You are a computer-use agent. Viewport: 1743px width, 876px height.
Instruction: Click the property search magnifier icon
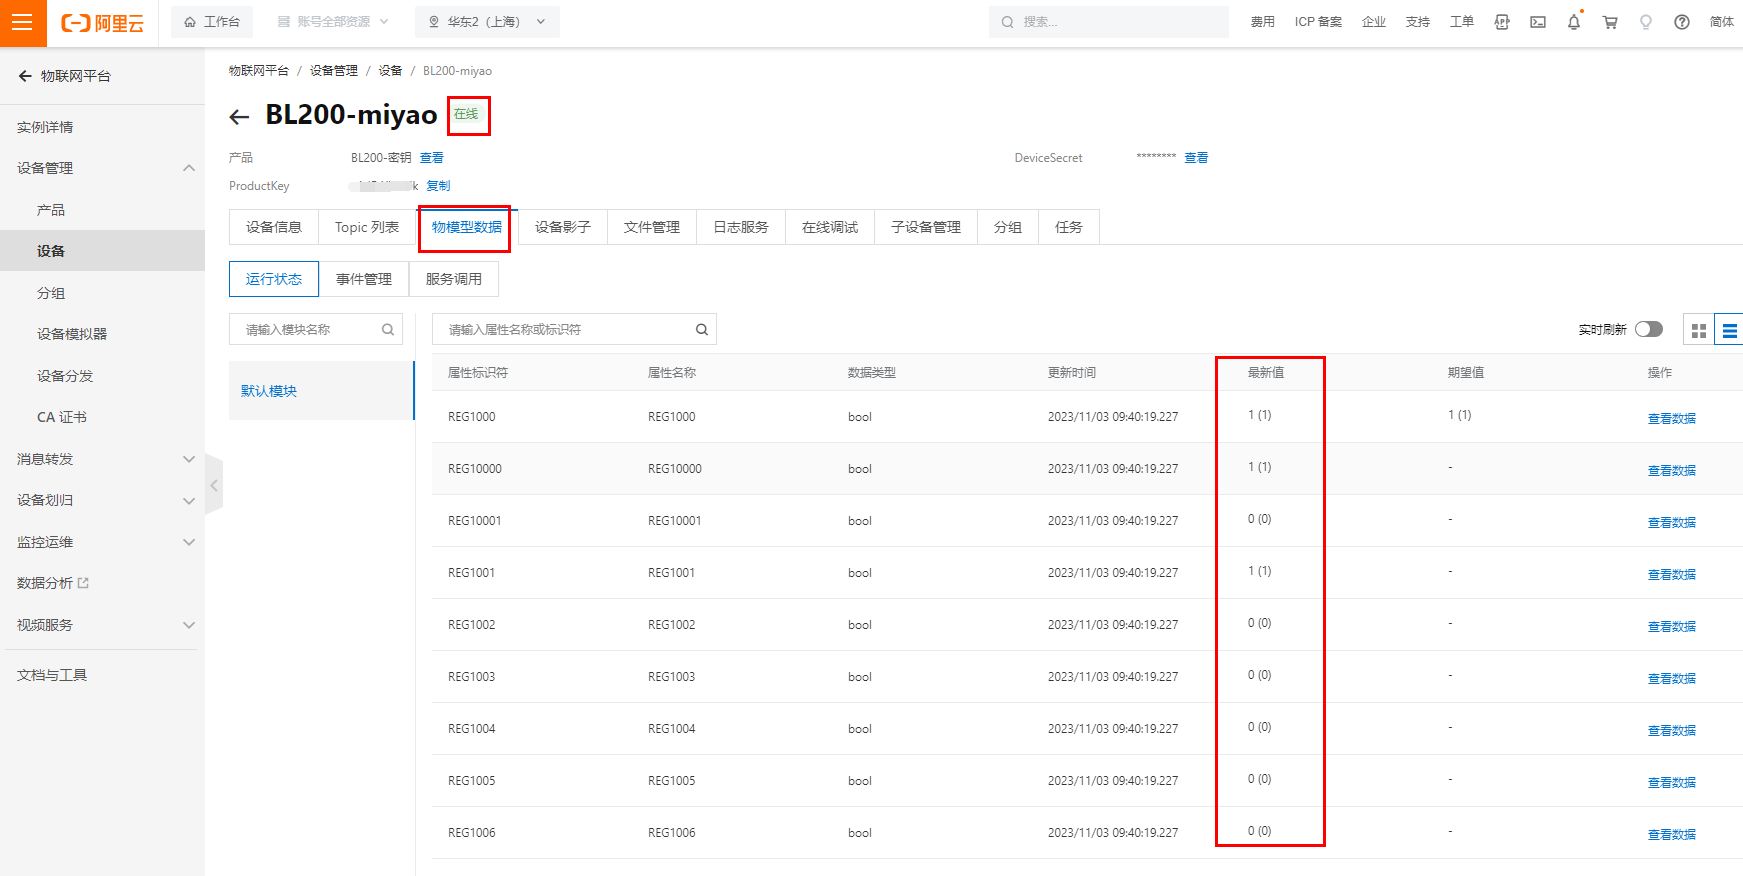702,329
